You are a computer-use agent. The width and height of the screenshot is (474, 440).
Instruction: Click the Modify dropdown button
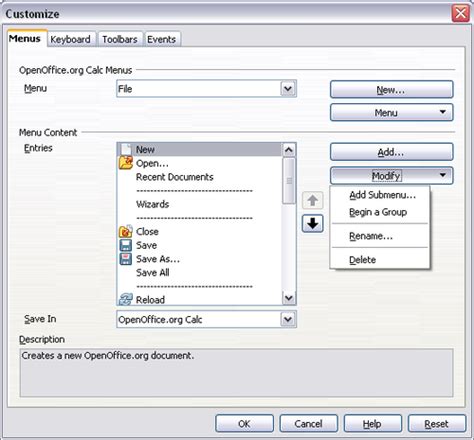391,175
